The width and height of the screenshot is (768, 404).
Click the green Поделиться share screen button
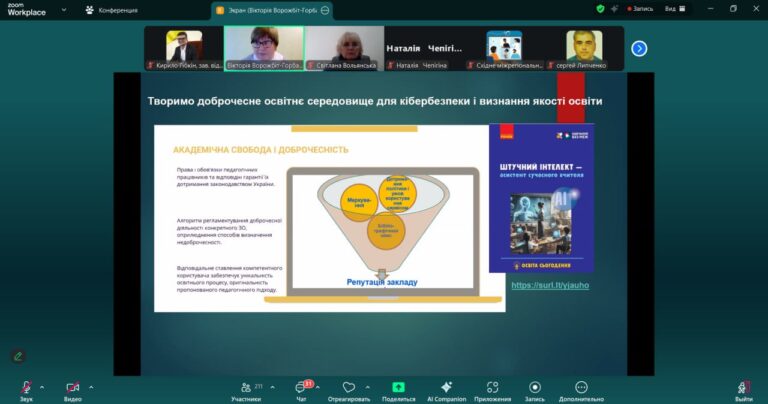tap(398, 387)
